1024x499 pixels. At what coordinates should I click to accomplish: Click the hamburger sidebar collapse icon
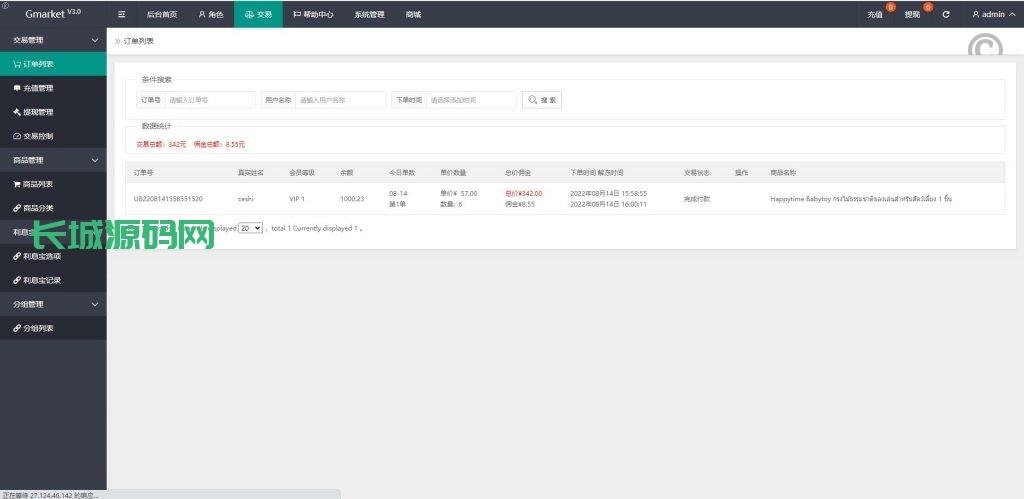(x=122, y=14)
